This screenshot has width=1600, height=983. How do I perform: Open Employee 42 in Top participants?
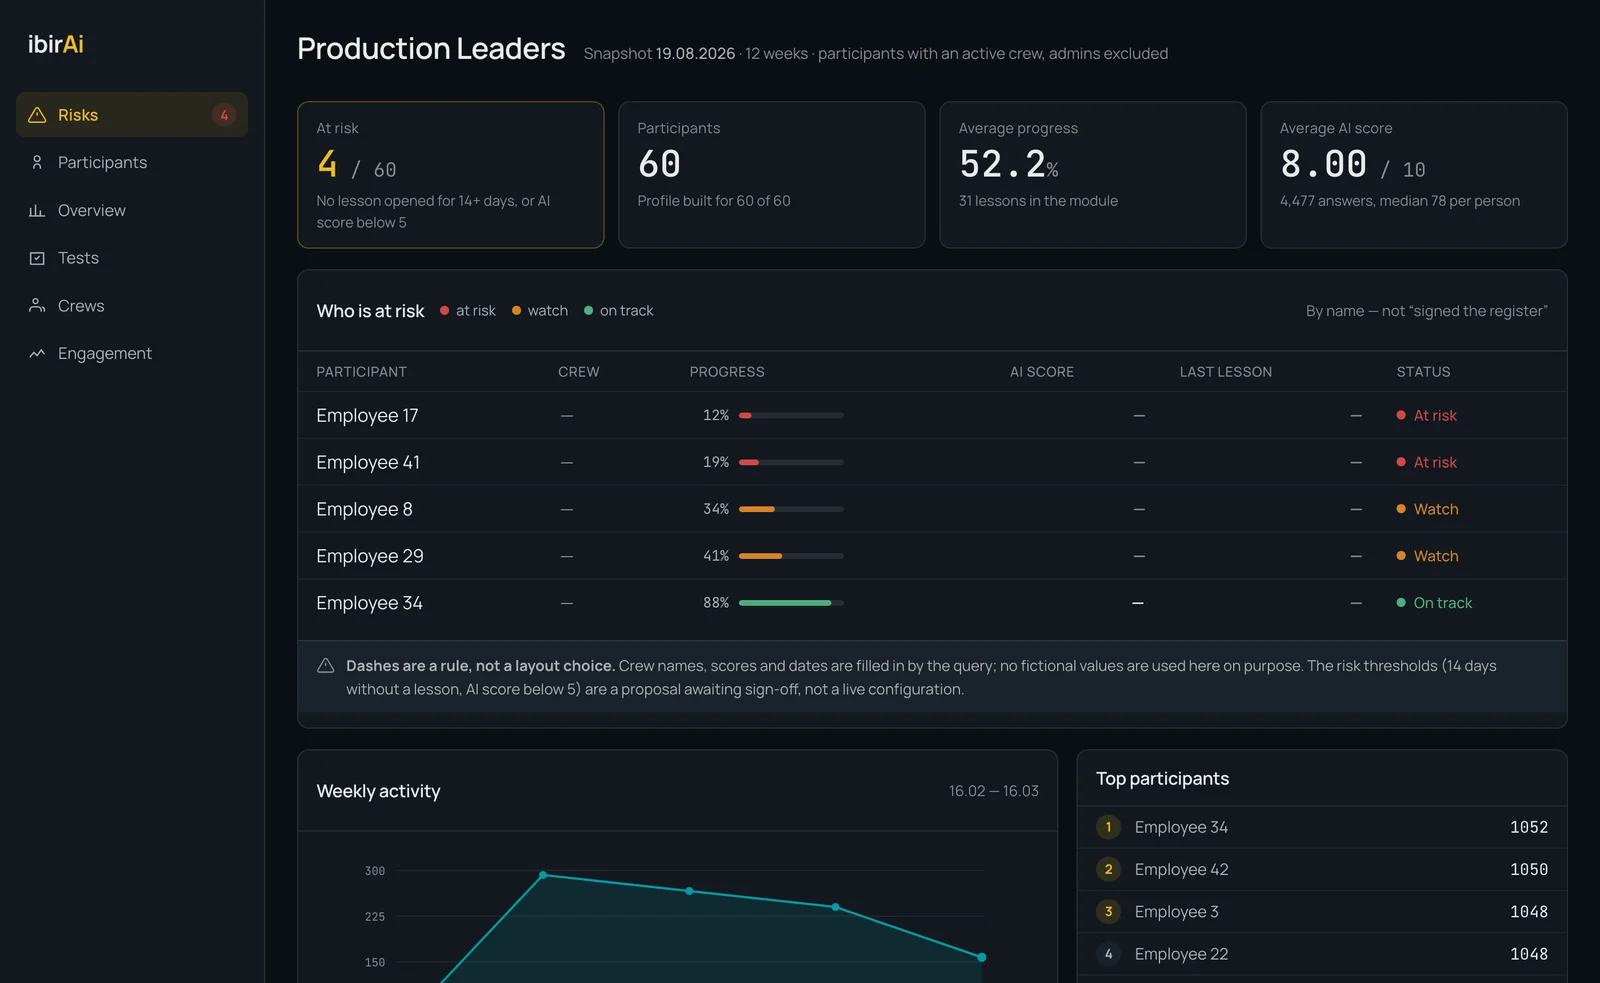(x=1182, y=869)
